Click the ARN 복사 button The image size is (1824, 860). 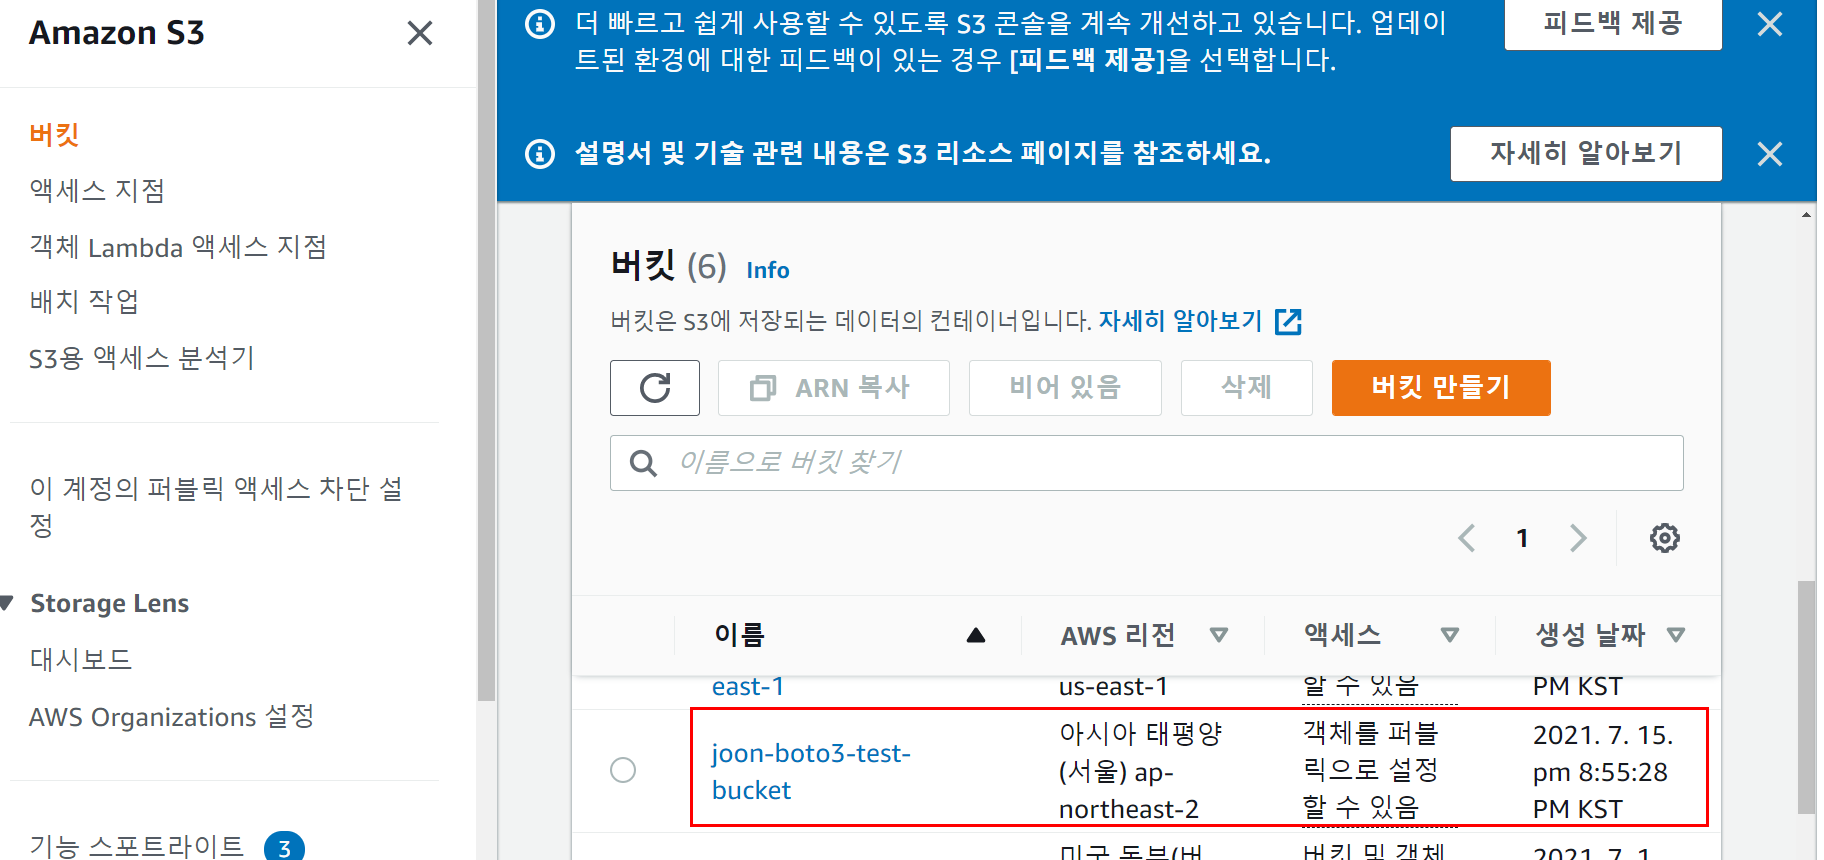(x=834, y=388)
